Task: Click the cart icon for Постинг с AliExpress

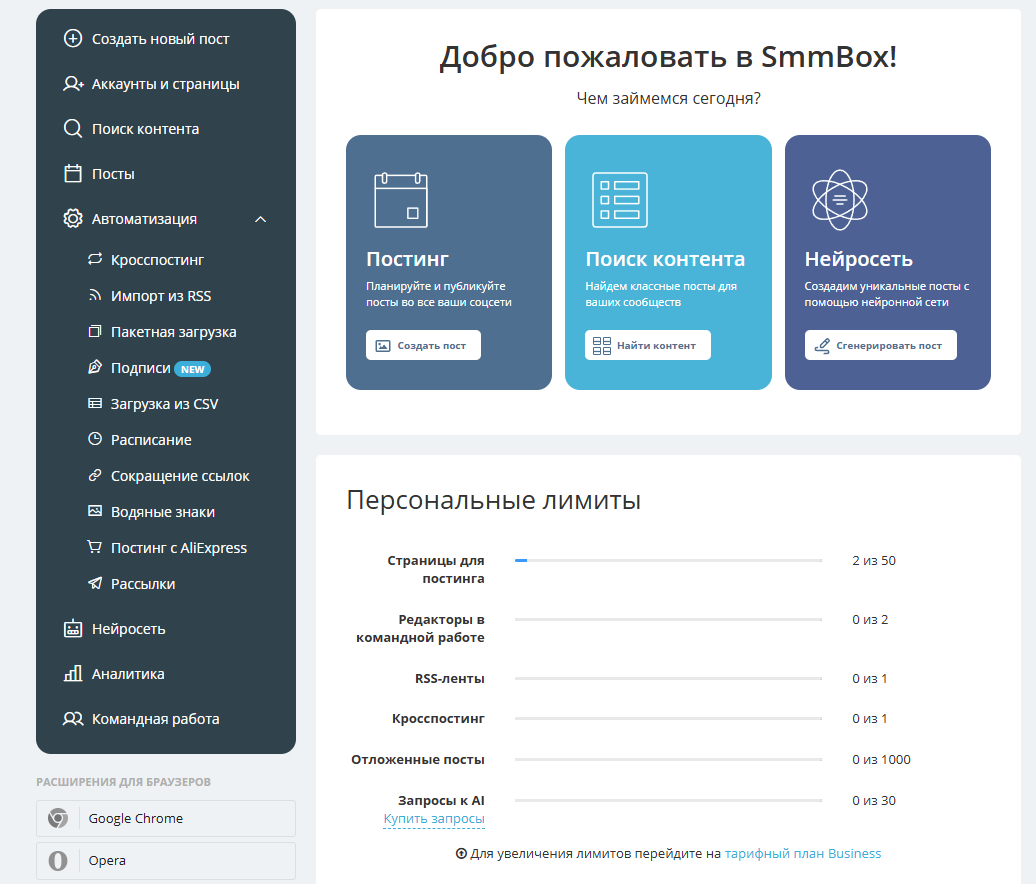Action: [x=95, y=547]
